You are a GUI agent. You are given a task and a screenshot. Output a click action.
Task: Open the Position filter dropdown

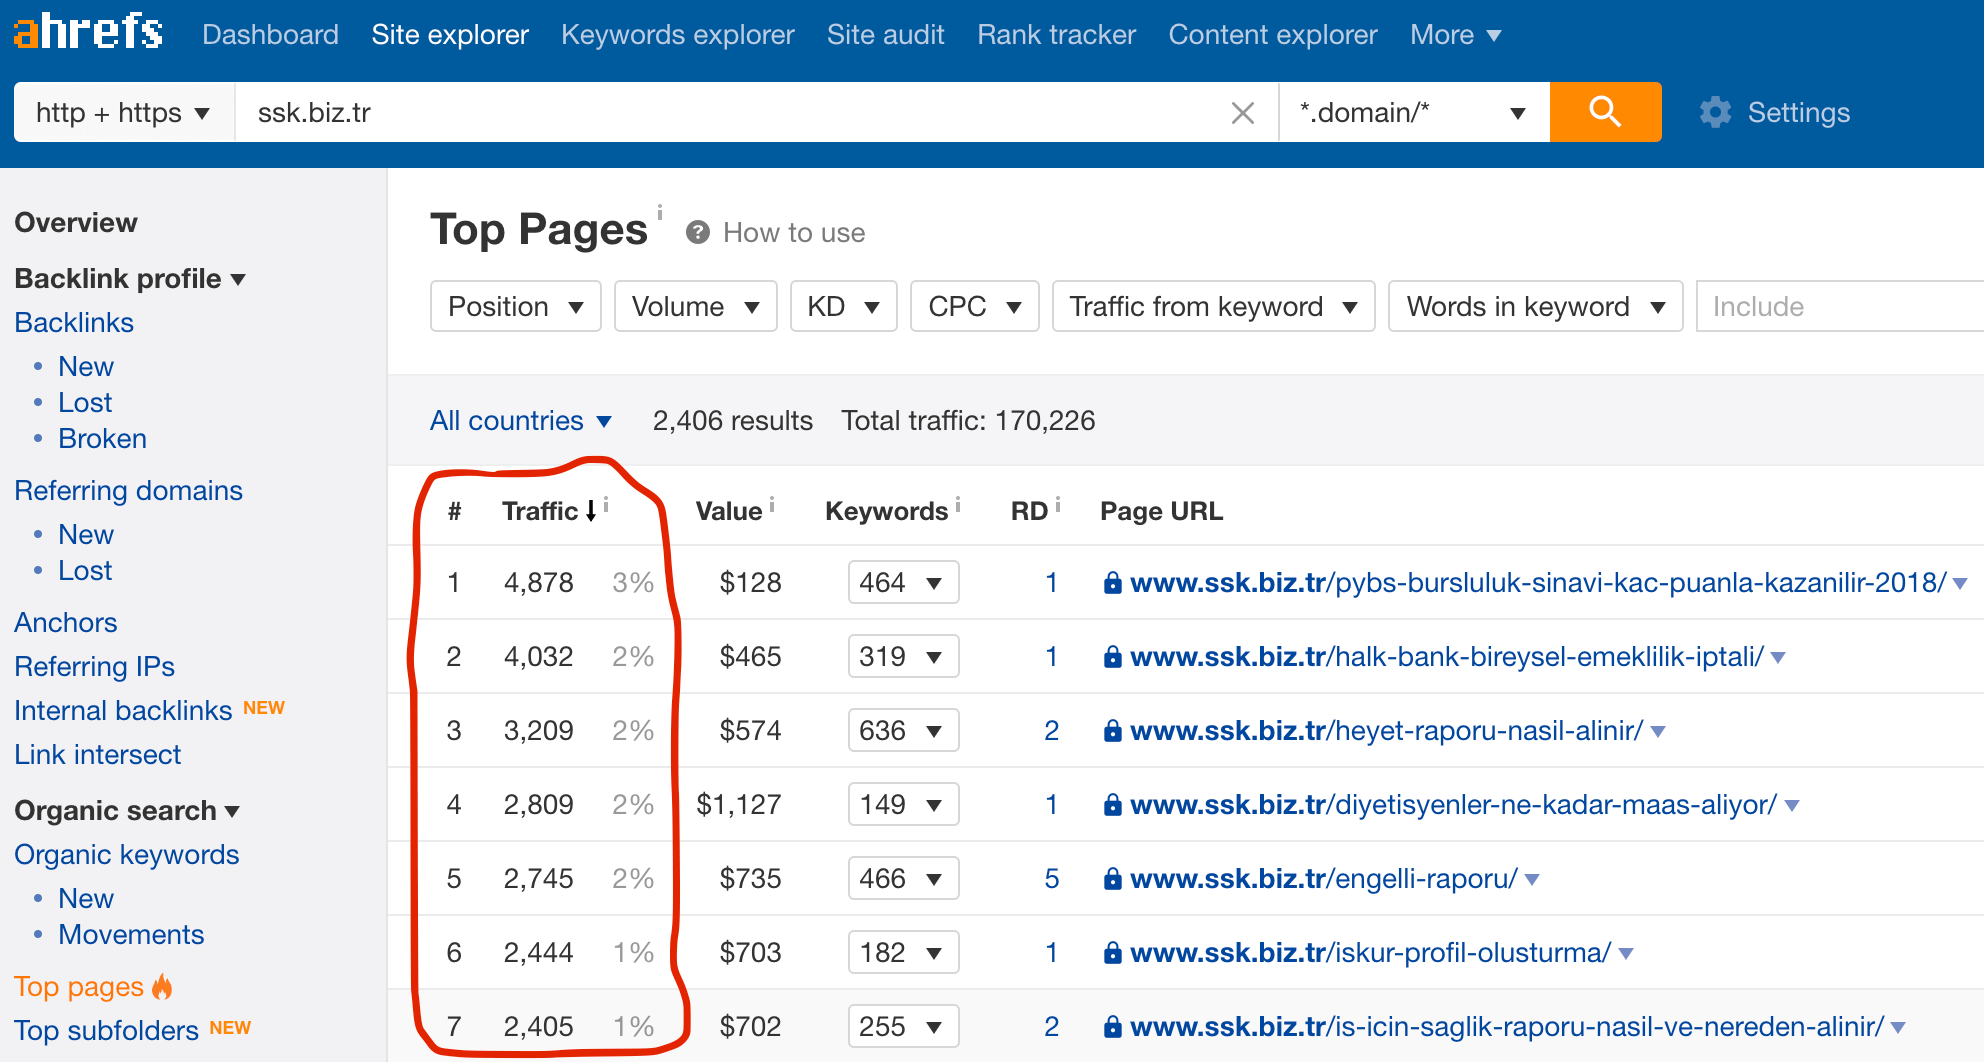515,306
